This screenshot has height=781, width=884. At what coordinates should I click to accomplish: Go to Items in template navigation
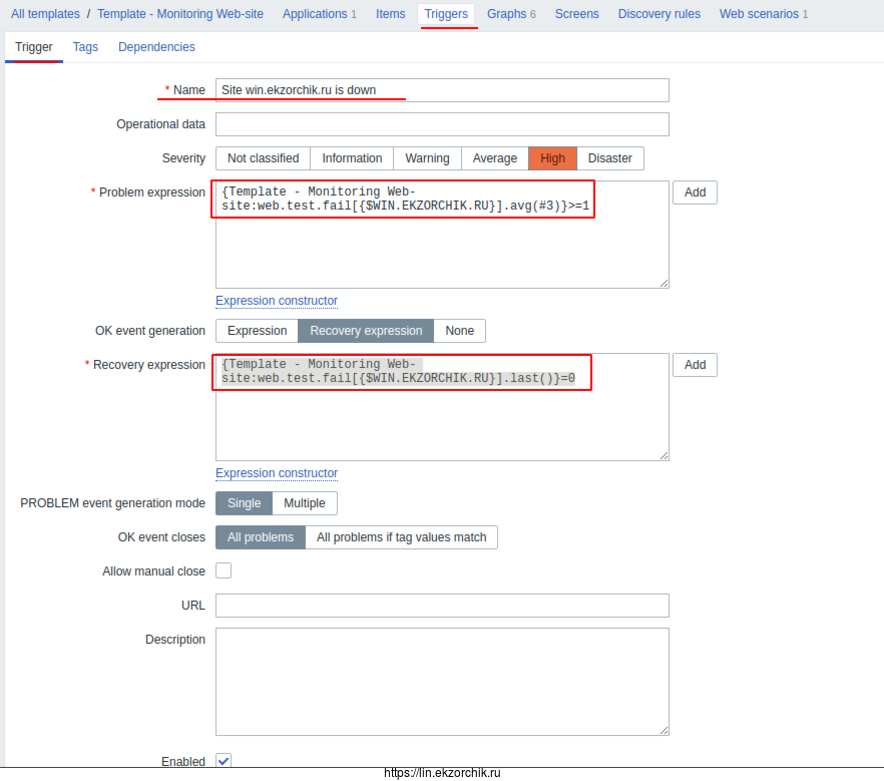coord(390,14)
